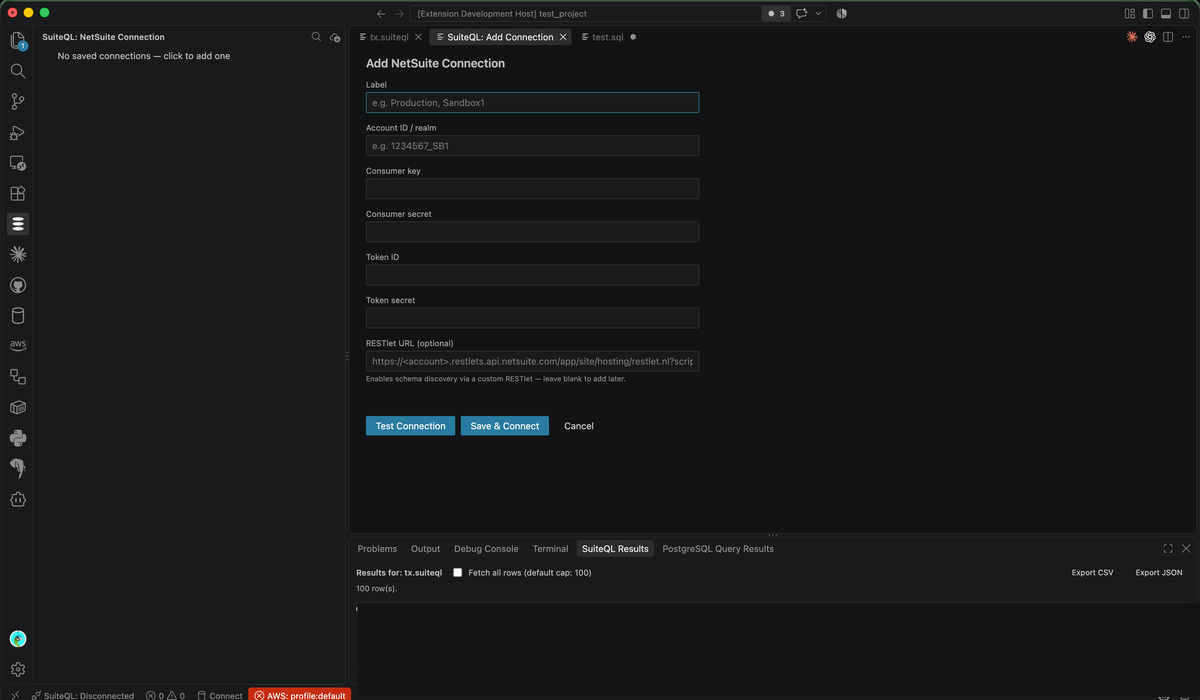
Task: Open the database cylinder view in activity bar
Action: [x=17, y=315]
